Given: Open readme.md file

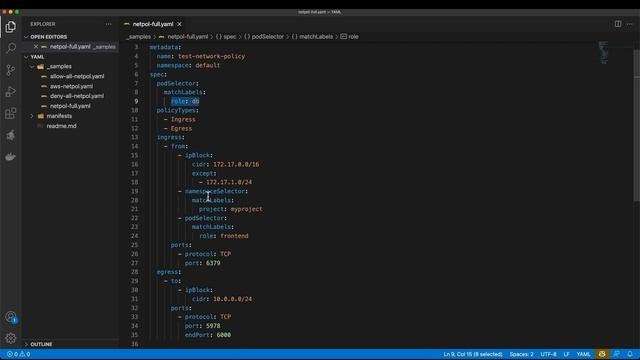Looking at the screenshot, I should (61, 126).
